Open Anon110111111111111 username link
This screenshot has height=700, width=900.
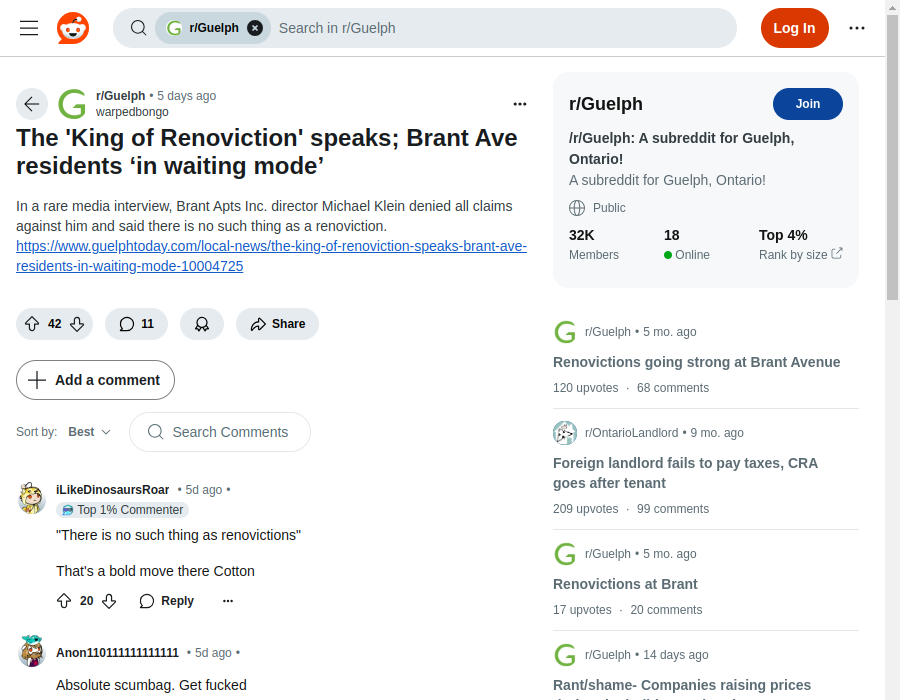(117, 652)
